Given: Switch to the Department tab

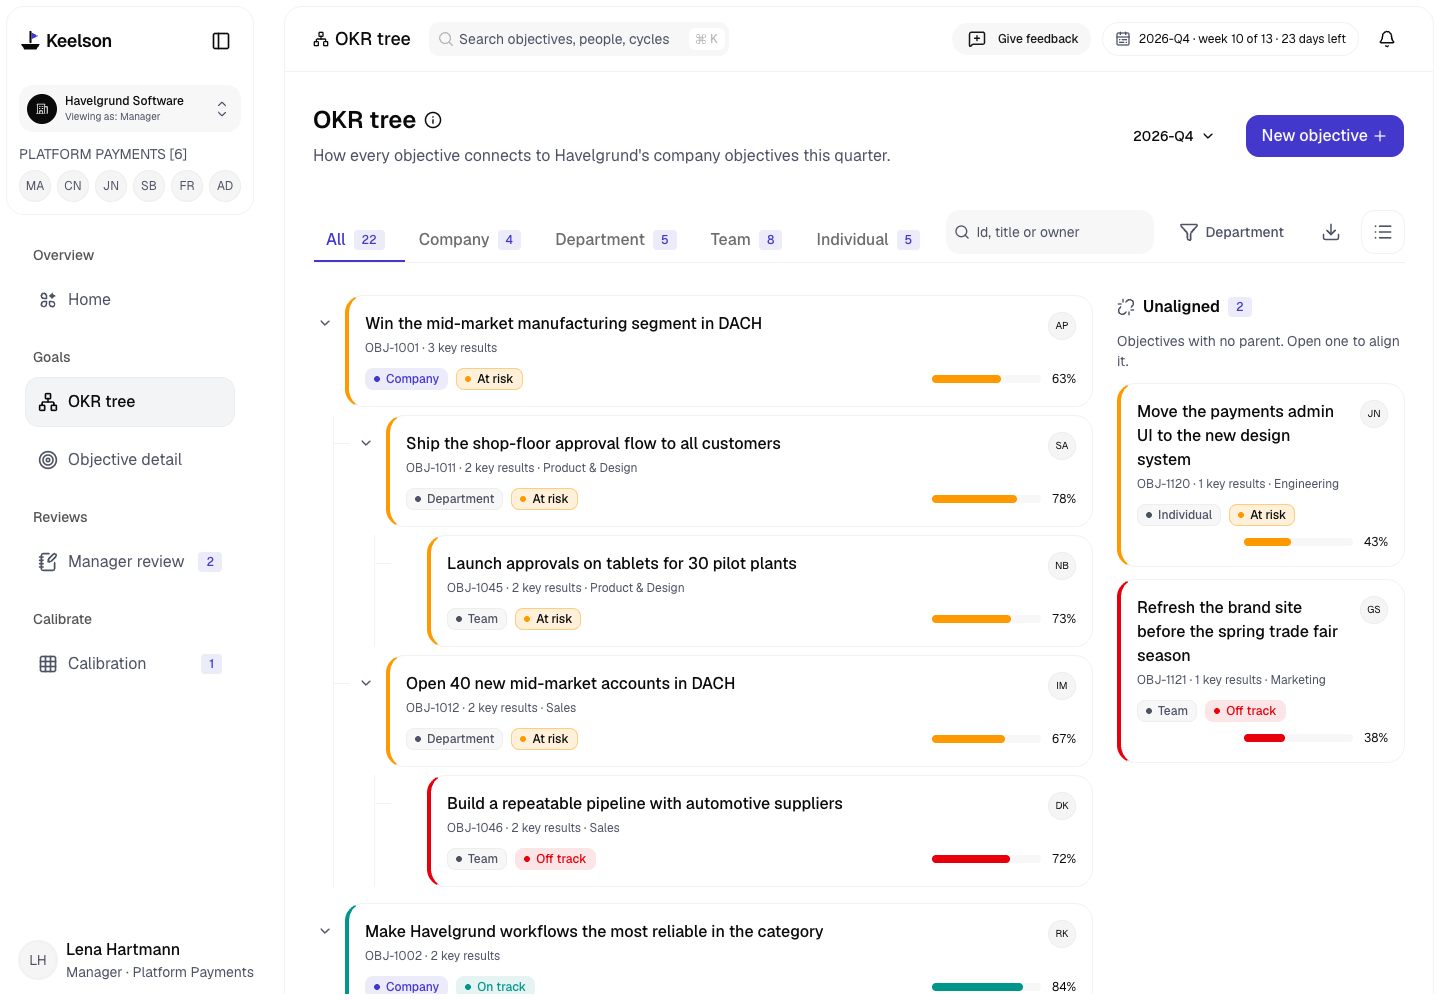Looking at the screenshot, I should pyautogui.click(x=616, y=240).
